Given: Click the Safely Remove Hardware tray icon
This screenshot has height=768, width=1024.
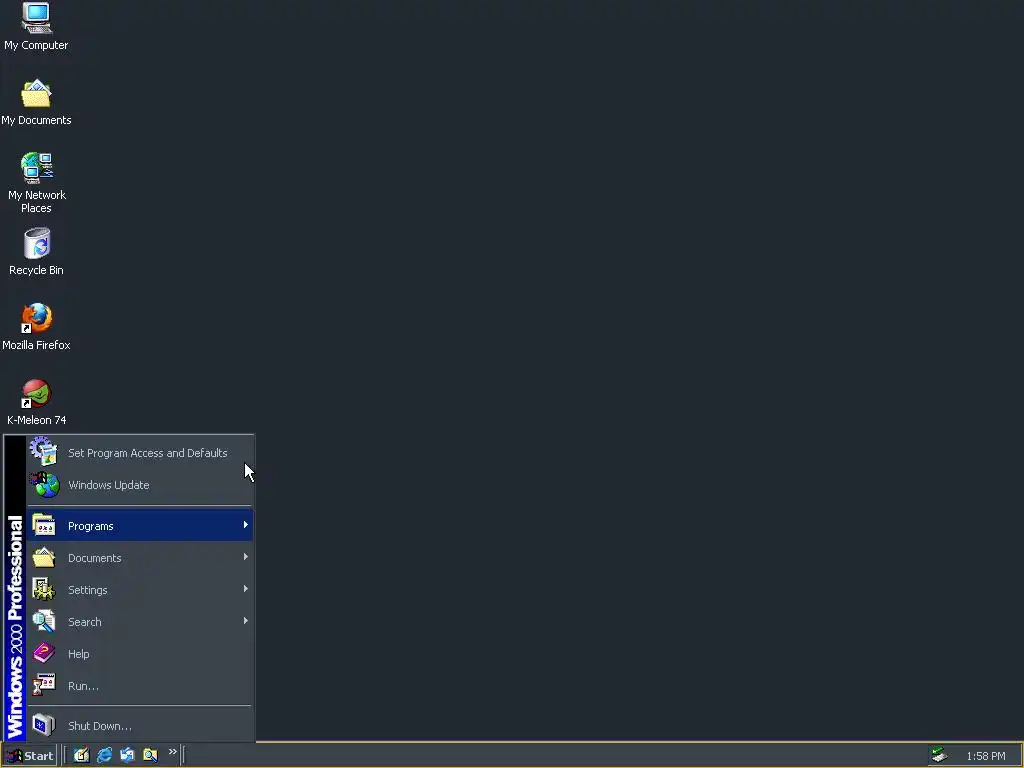Looking at the screenshot, I should pyautogui.click(x=939, y=755).
